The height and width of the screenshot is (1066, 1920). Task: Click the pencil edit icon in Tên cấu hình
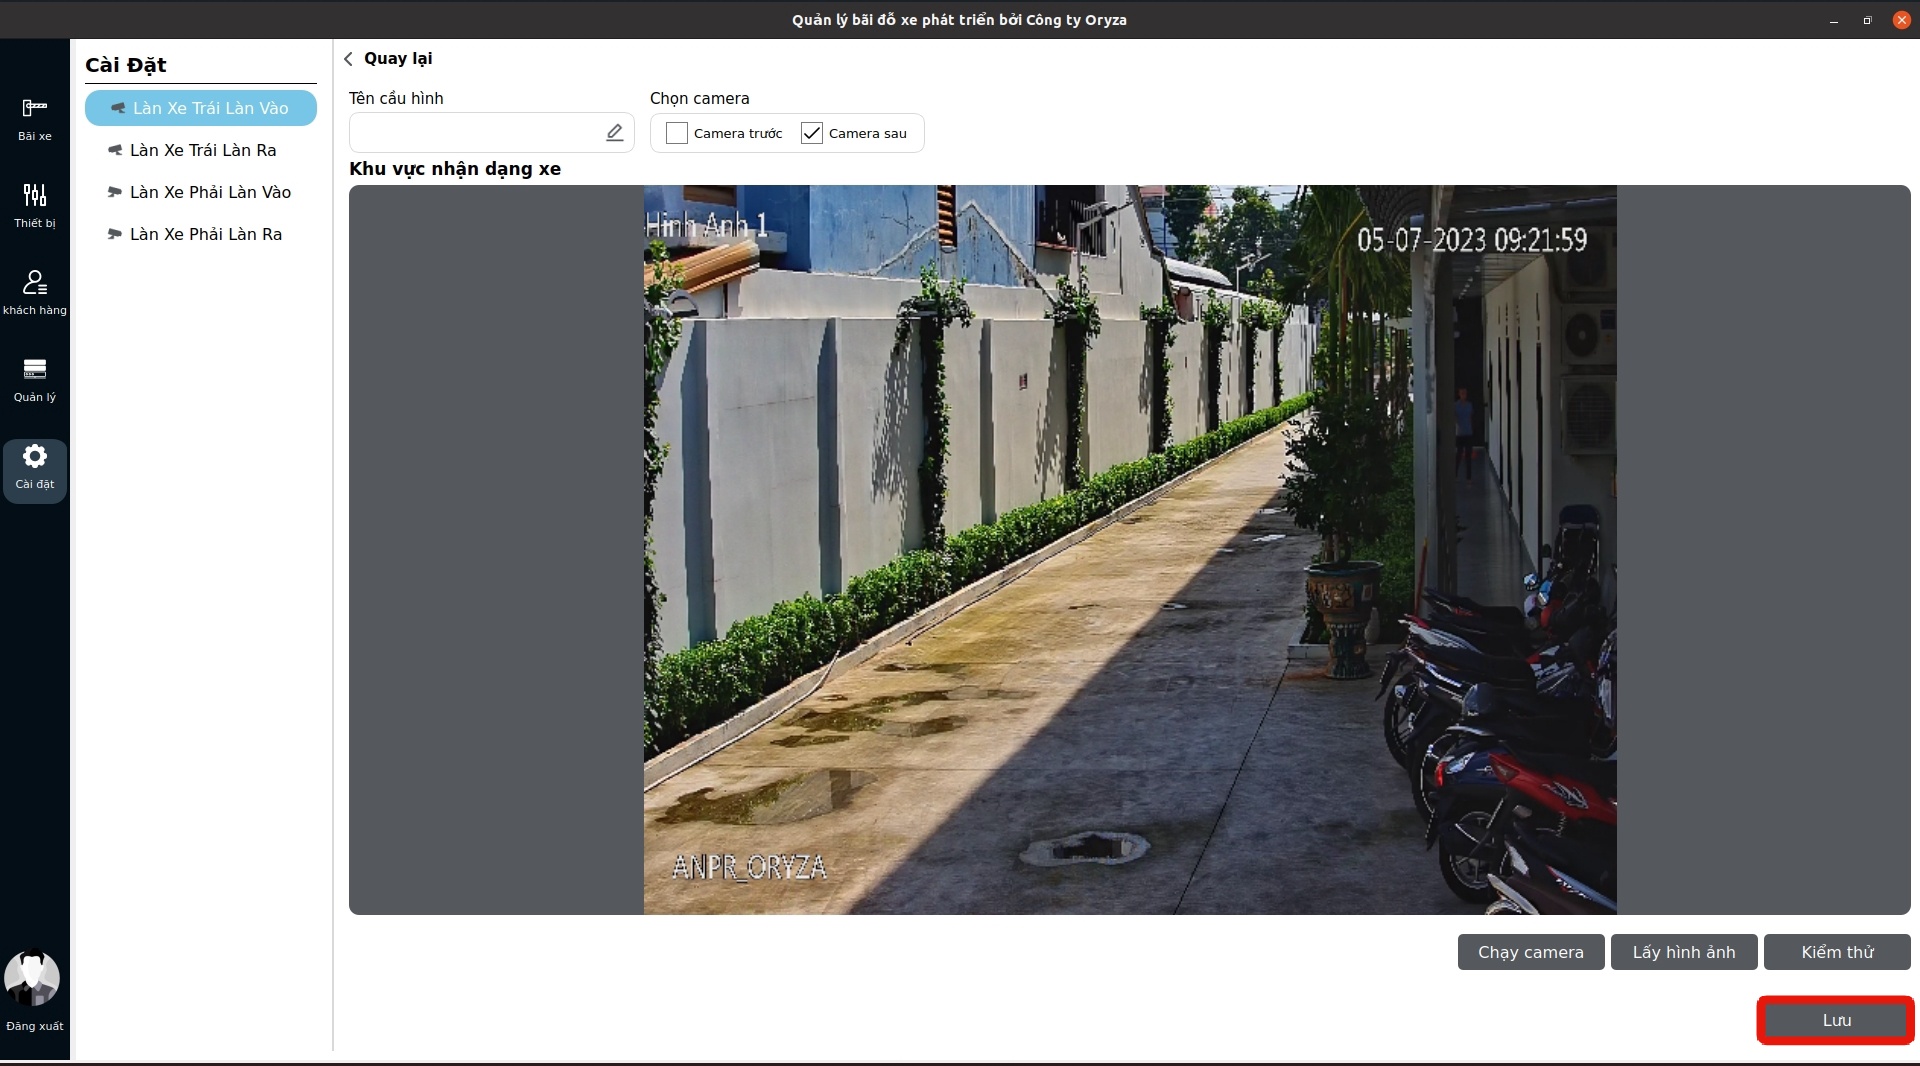pos(615,133)
